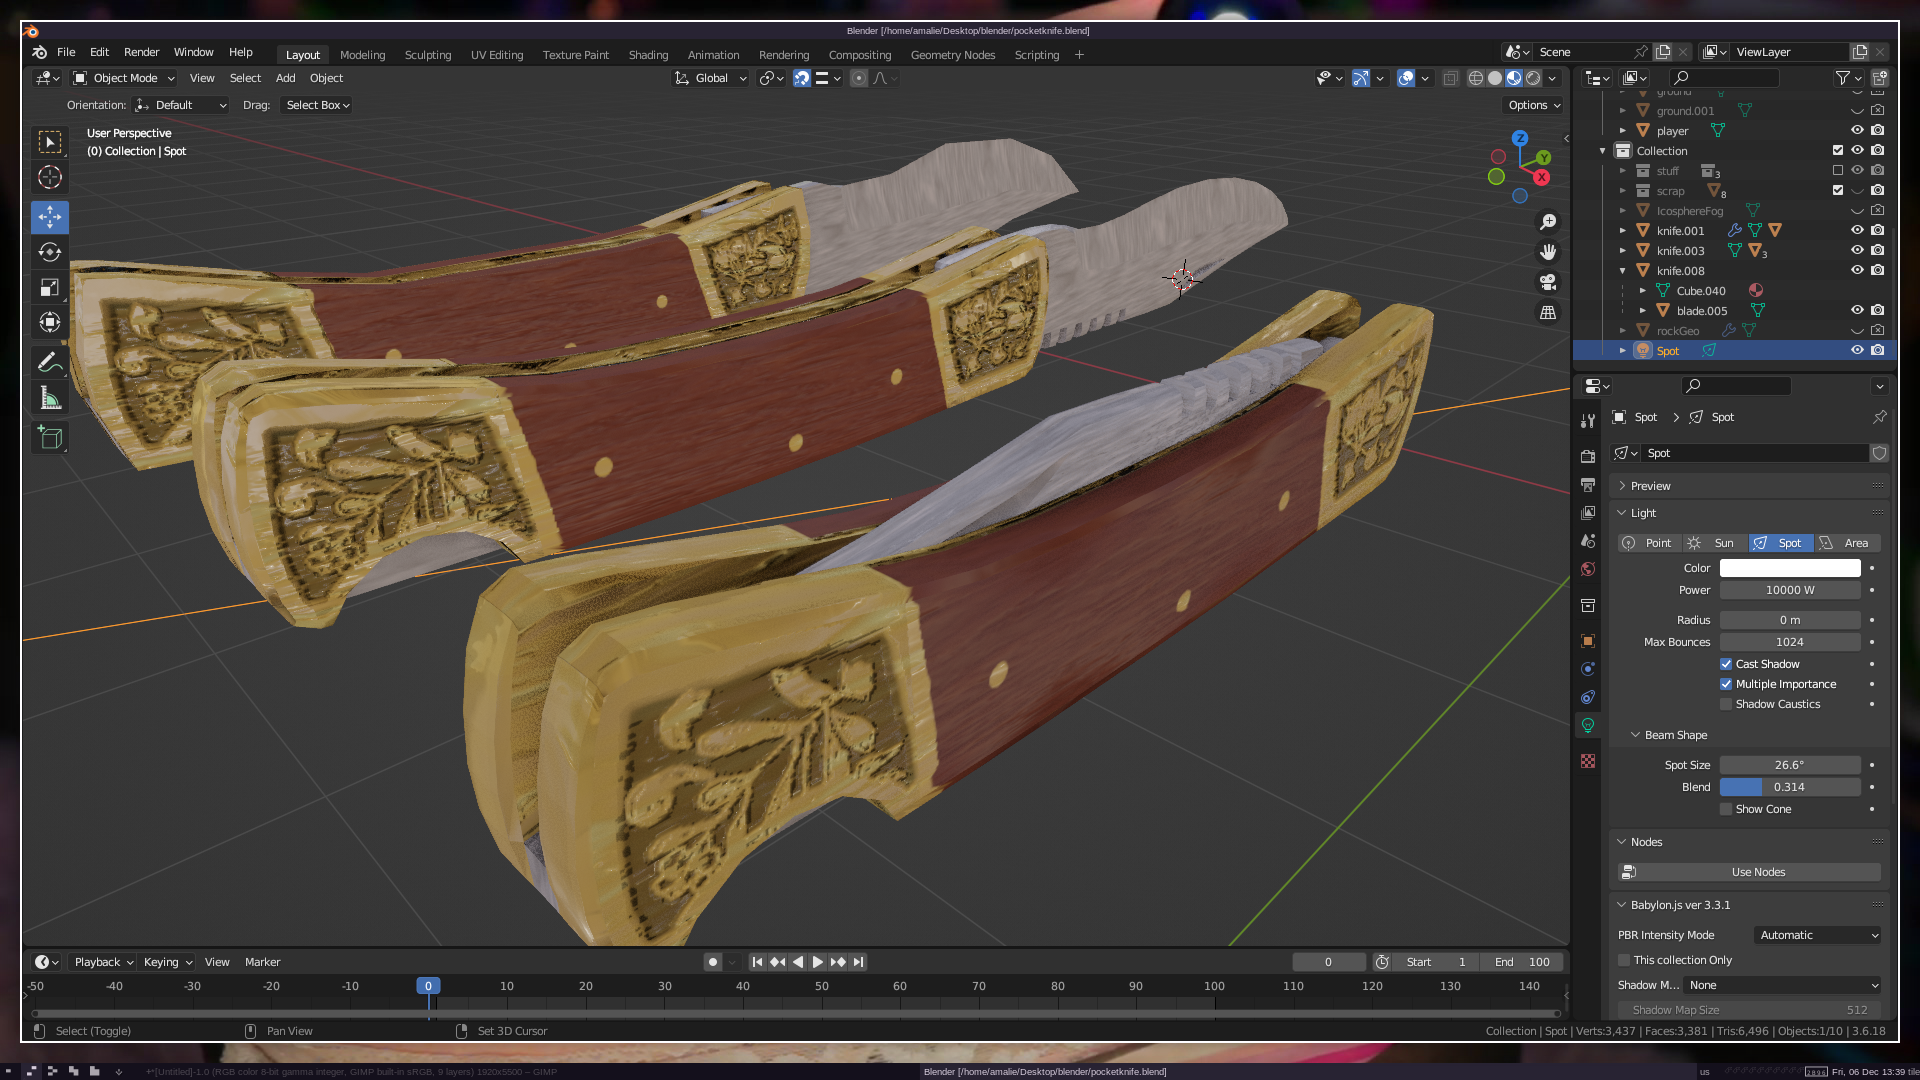
Task: Activate the Annotate pencil tool
Action: click(49, 362)
